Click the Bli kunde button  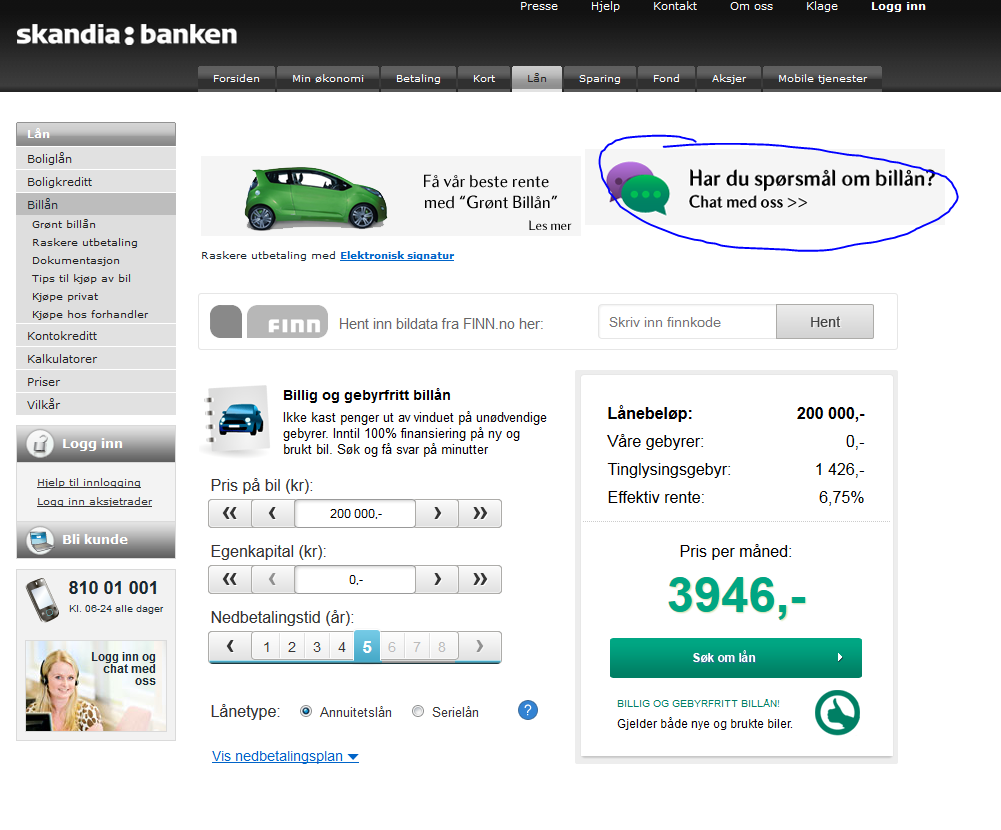coord(96,540)
